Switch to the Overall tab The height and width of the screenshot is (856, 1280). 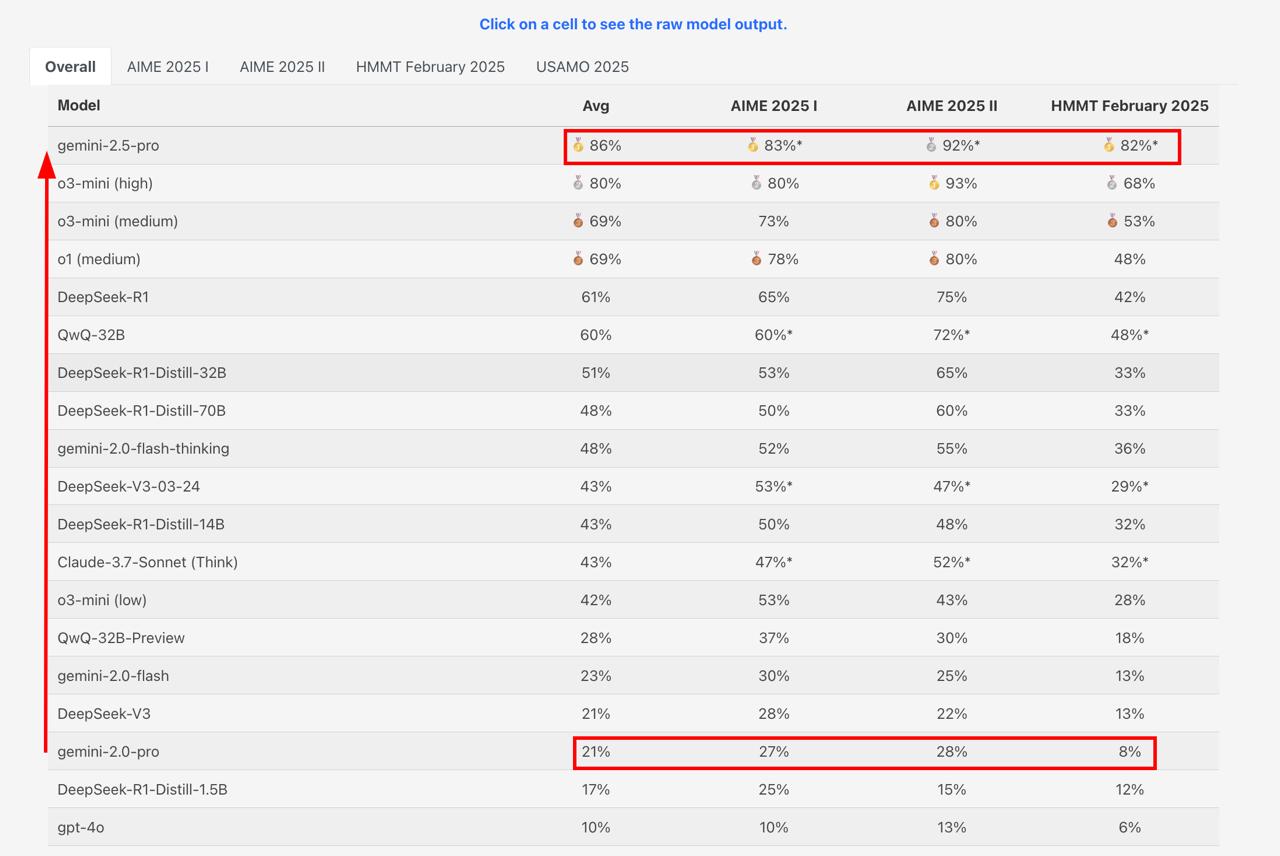click(x=70, y=67)
